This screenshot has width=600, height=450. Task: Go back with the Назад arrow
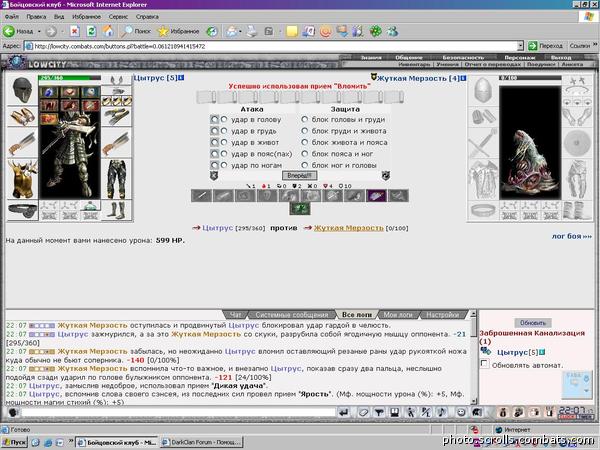18,31
